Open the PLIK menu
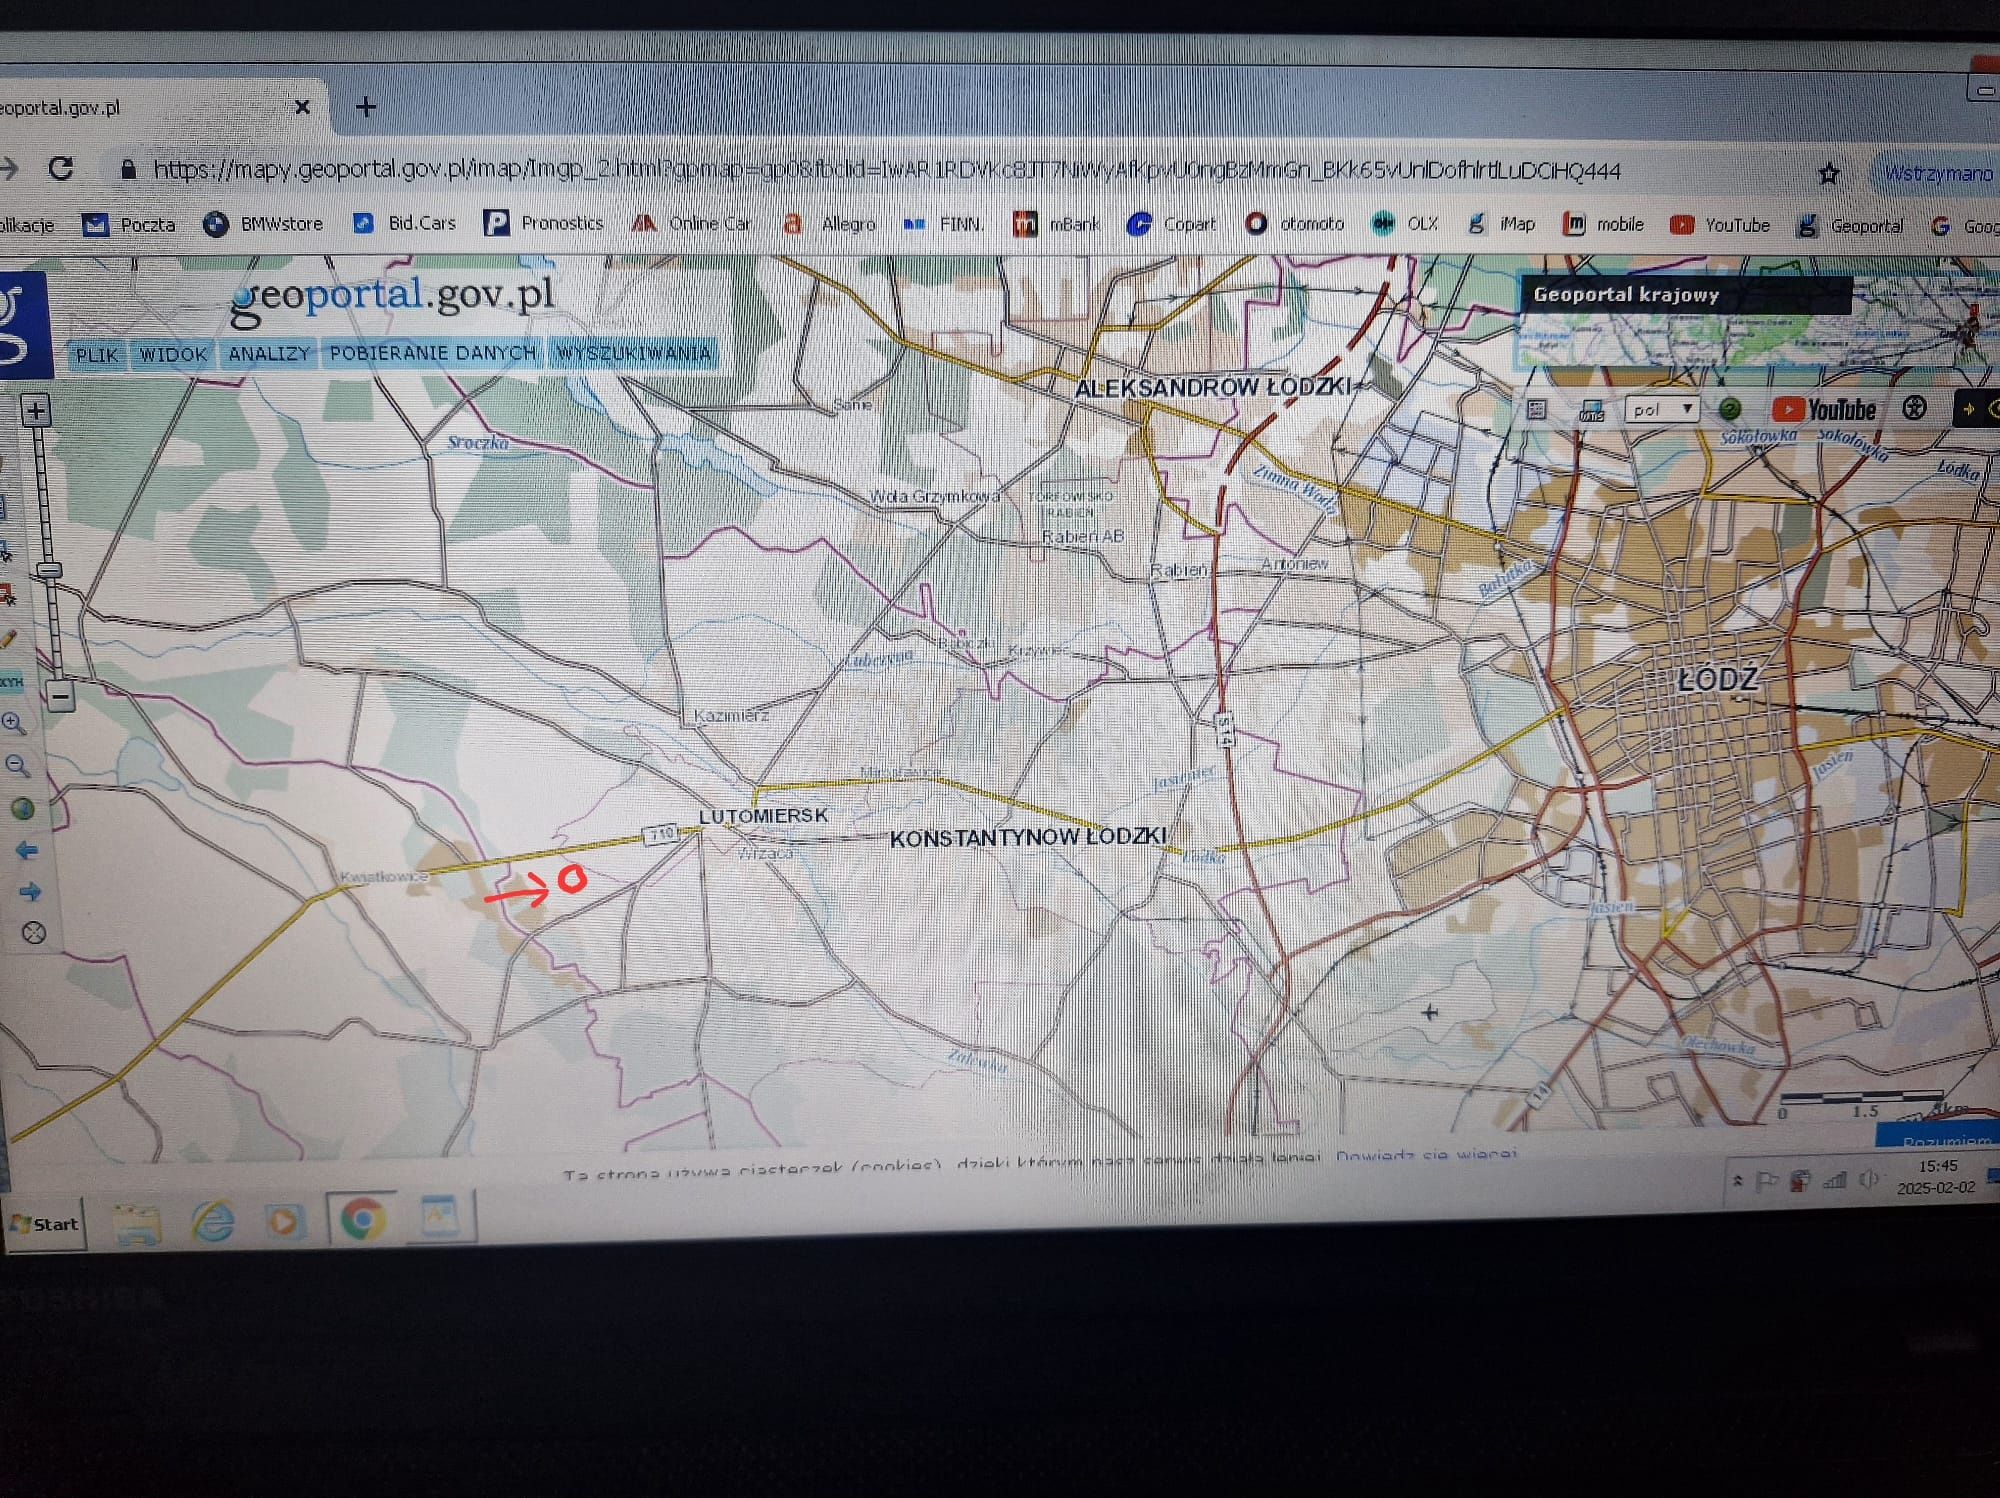Screen dimensions: 2000x1498 [97, 354]
